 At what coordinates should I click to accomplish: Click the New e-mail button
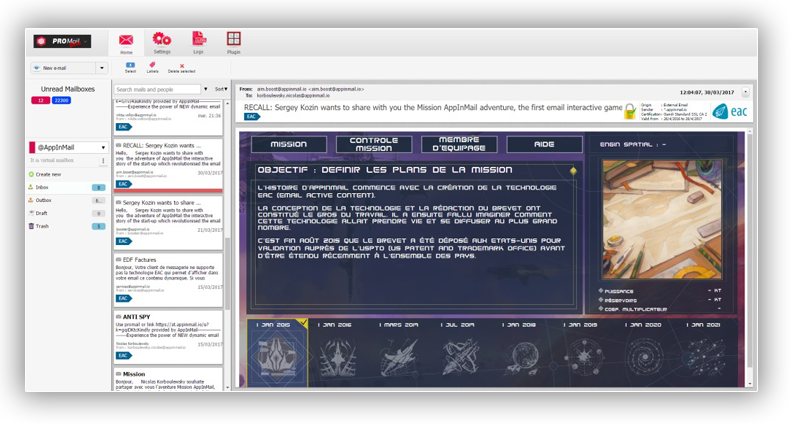(63, 68)
